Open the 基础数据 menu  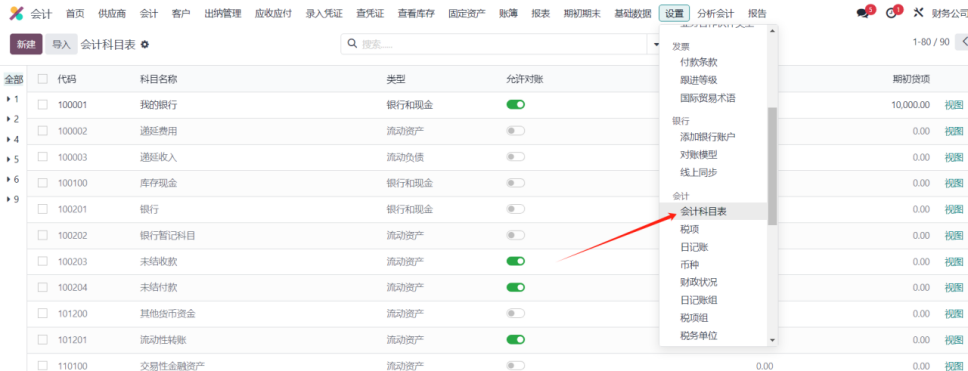[x=633, y=13]
